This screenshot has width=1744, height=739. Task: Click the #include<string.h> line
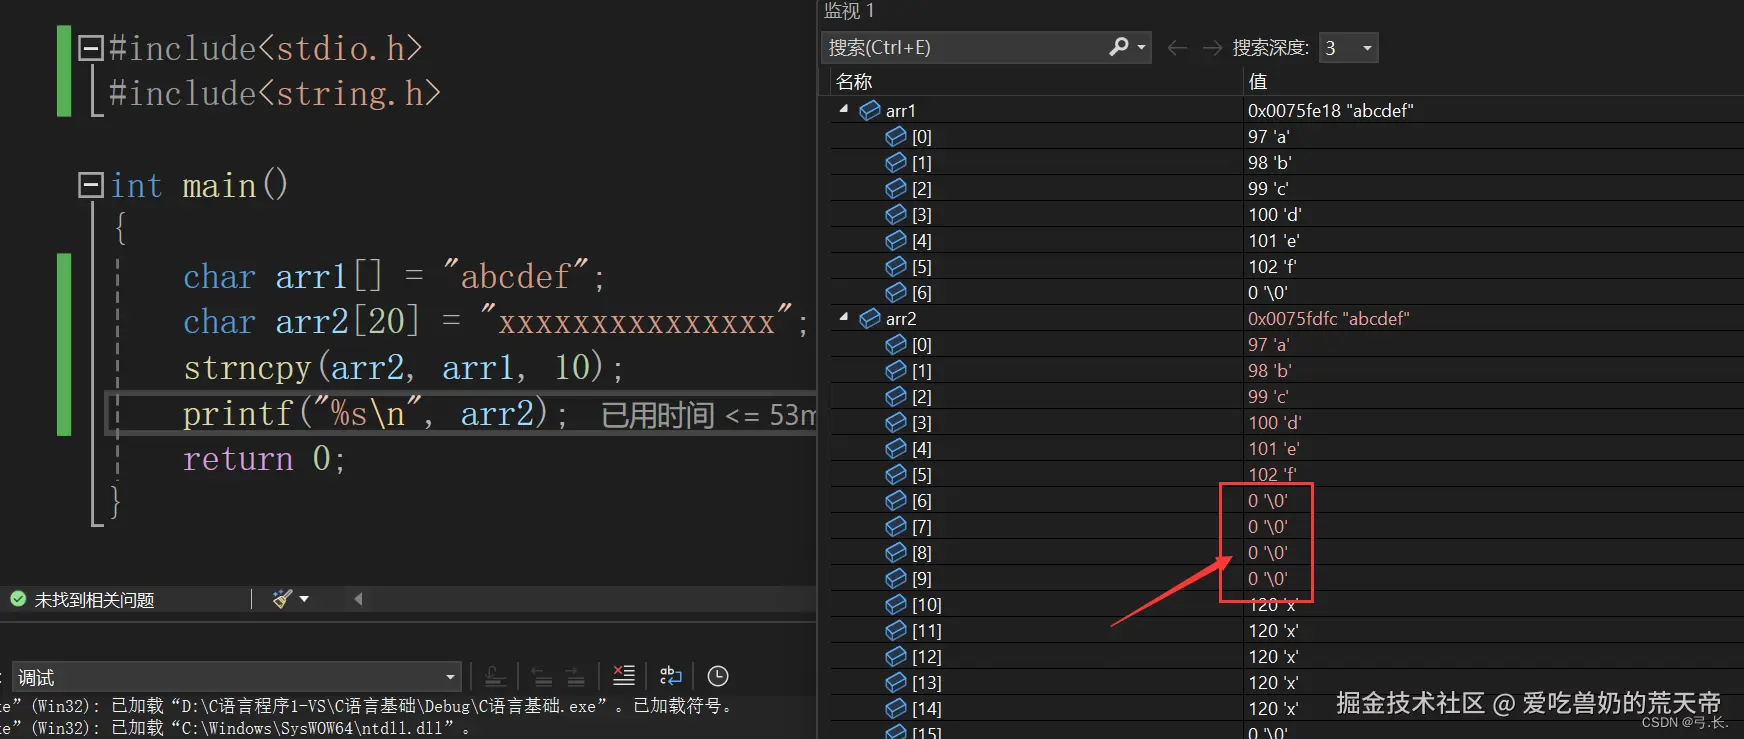point(275,93)
